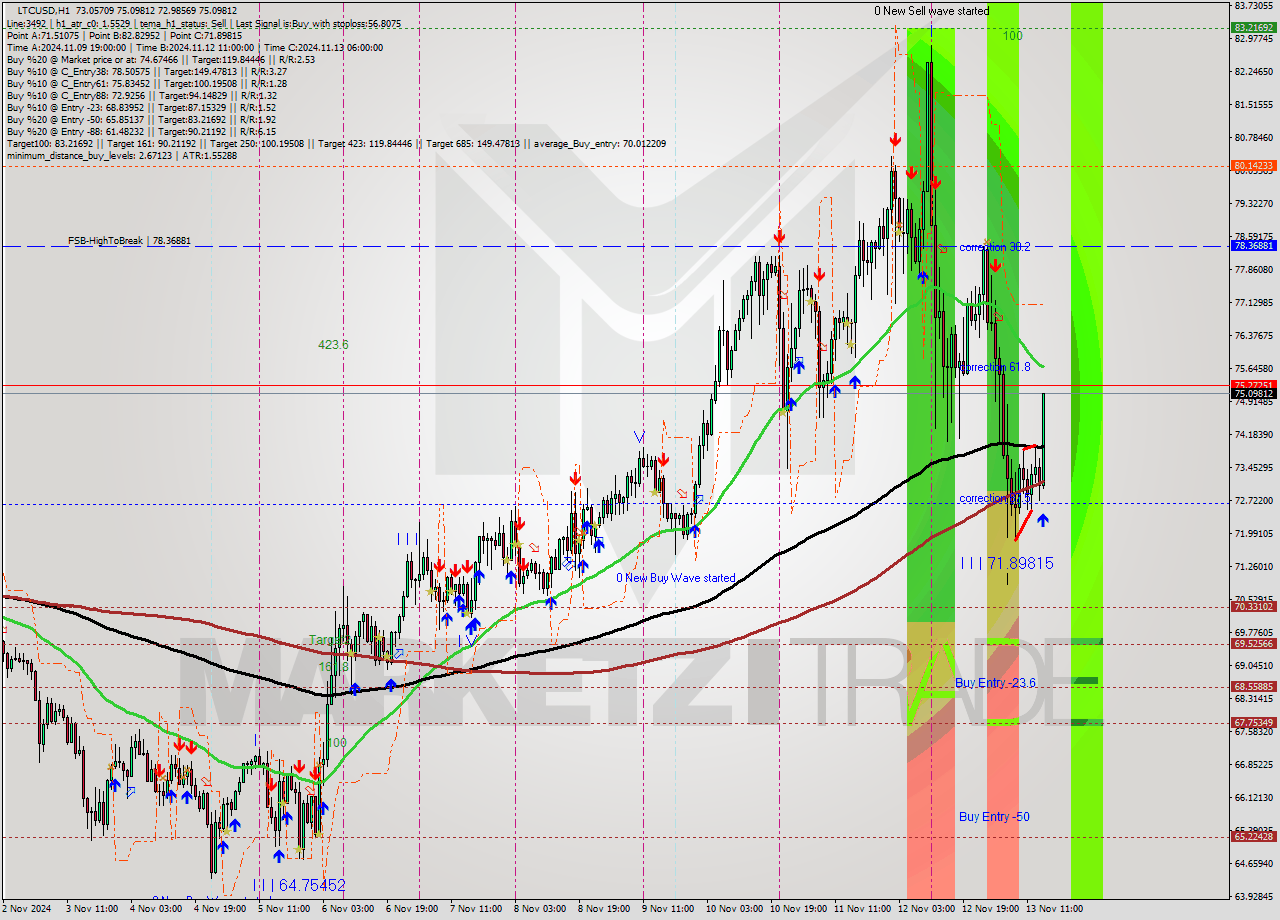Click the 67.75349 price level tag

click(x=1253, y=723)
